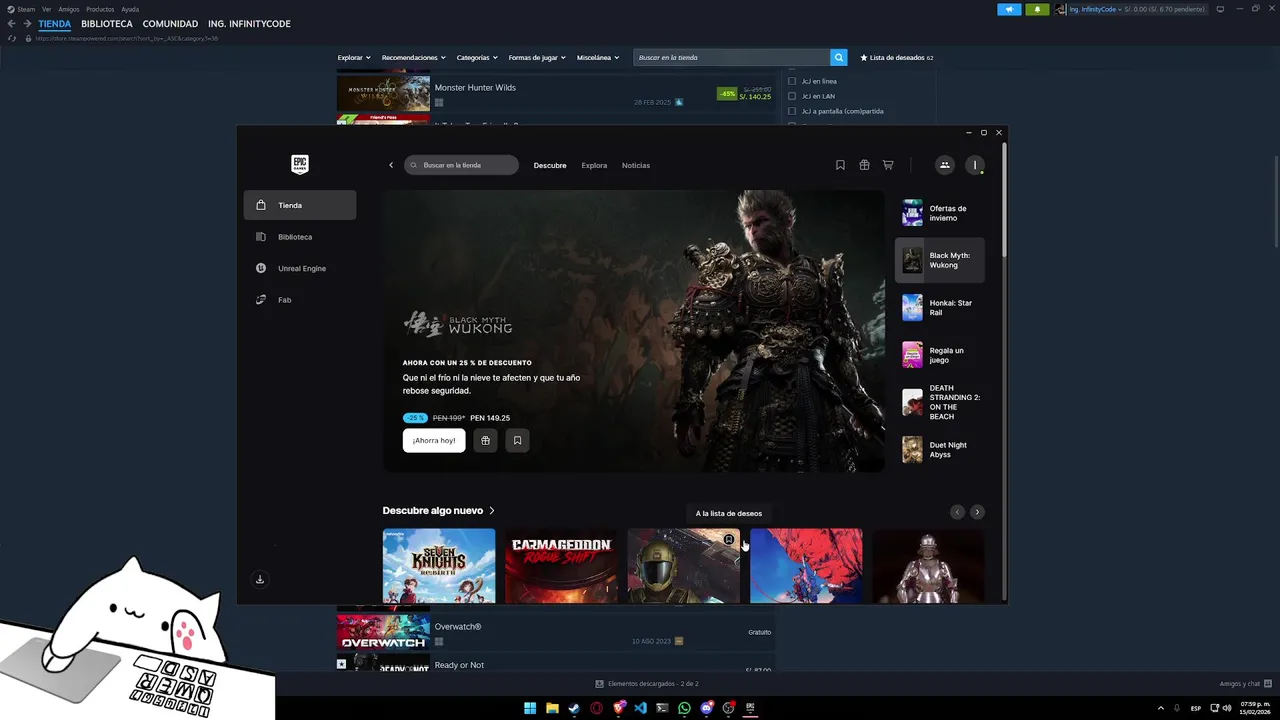The height and width of the screenshot is (720, 1280).
Task: Open Discord from taskbar
Action: pyautogui.click(x=706, y=708)
